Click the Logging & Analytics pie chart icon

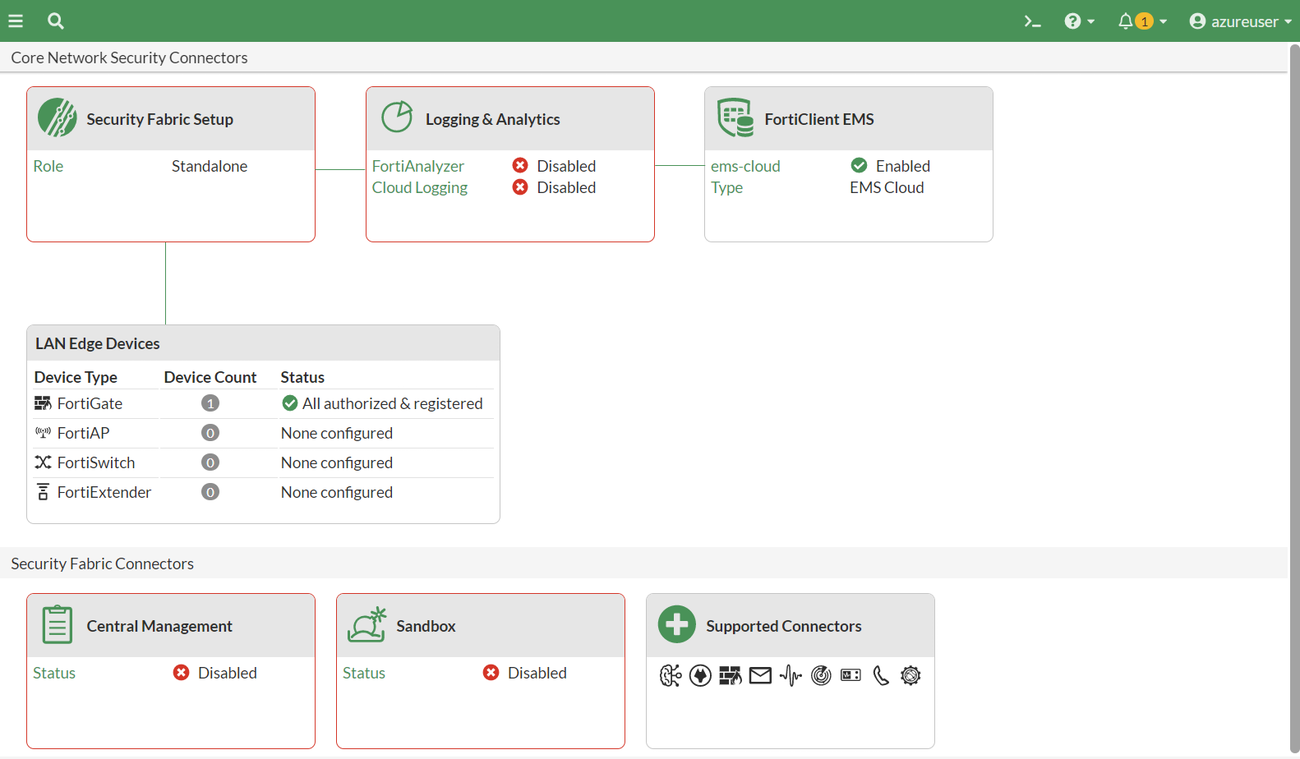pos(396,116)
